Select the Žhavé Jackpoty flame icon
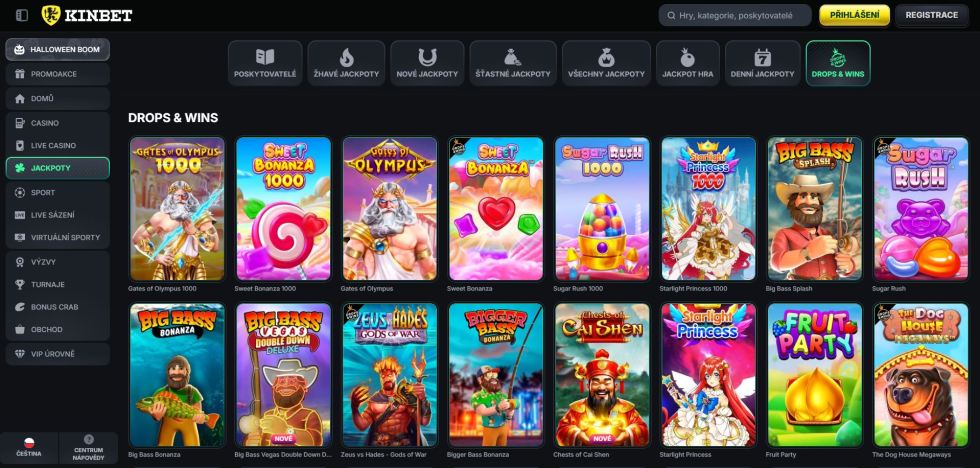Screen dimensions: 980x468 point(346,57)
